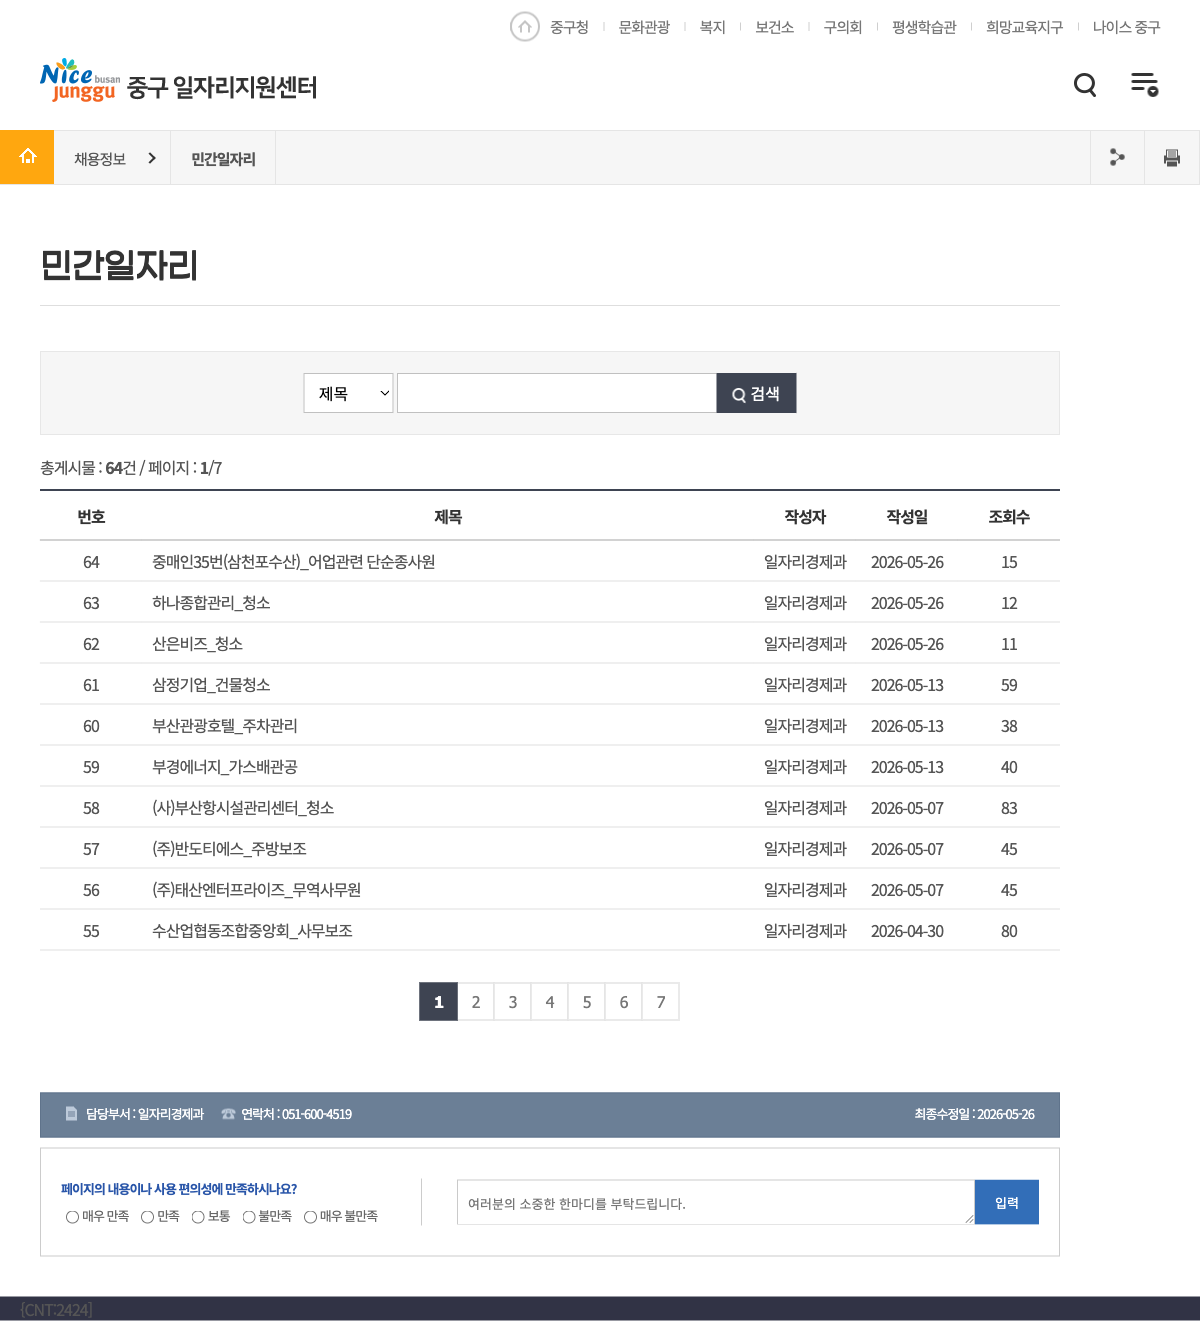The image size is (1200, 1321).
Task: Print the page using printer icon
Action: pos(1172,157)
